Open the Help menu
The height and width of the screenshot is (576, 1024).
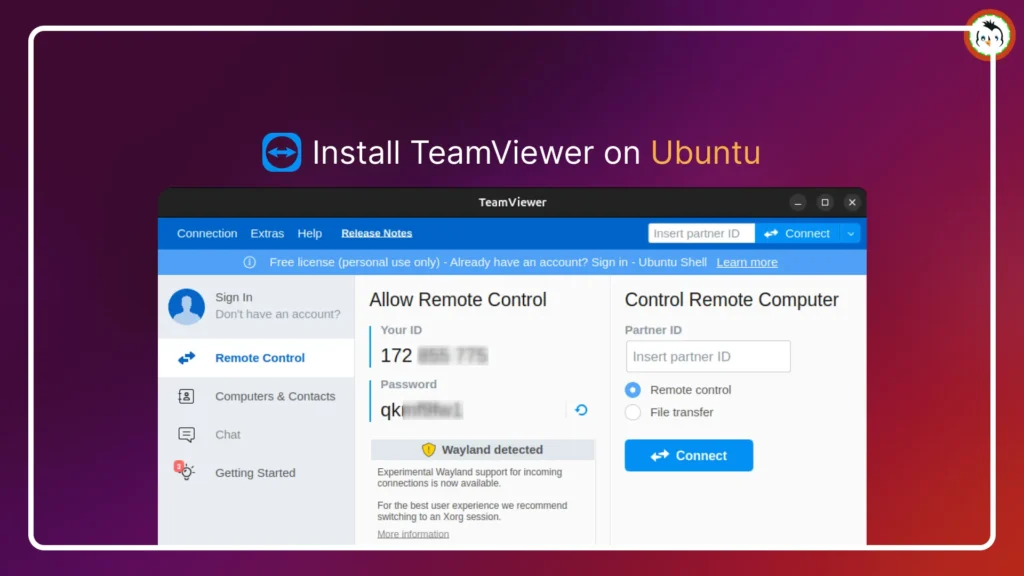click(x=310, y=233)
